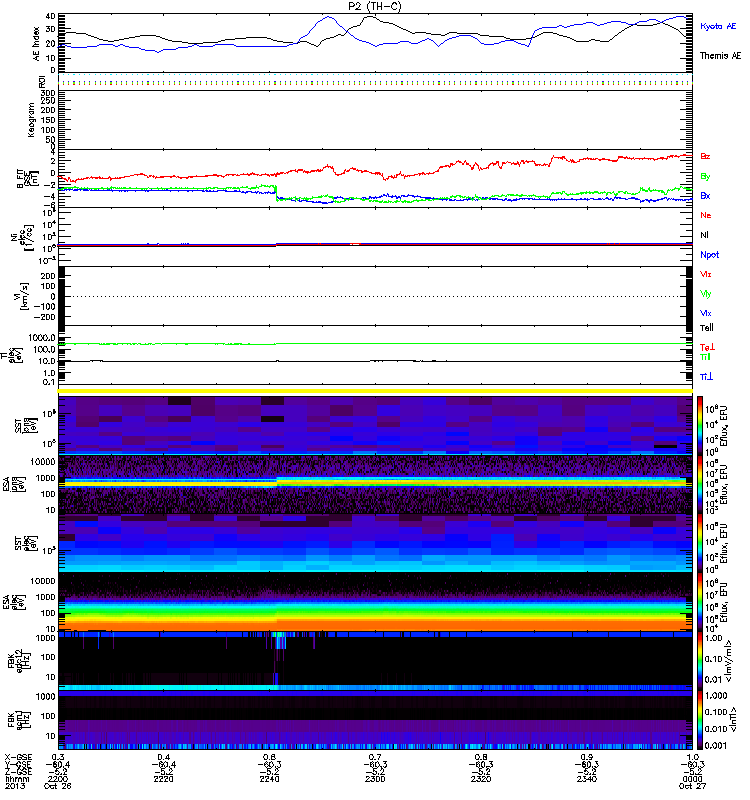The image size is (750, 800).
Task: Click the Keogram axis label
Action: pyautogui.click(x=31, y=120)
